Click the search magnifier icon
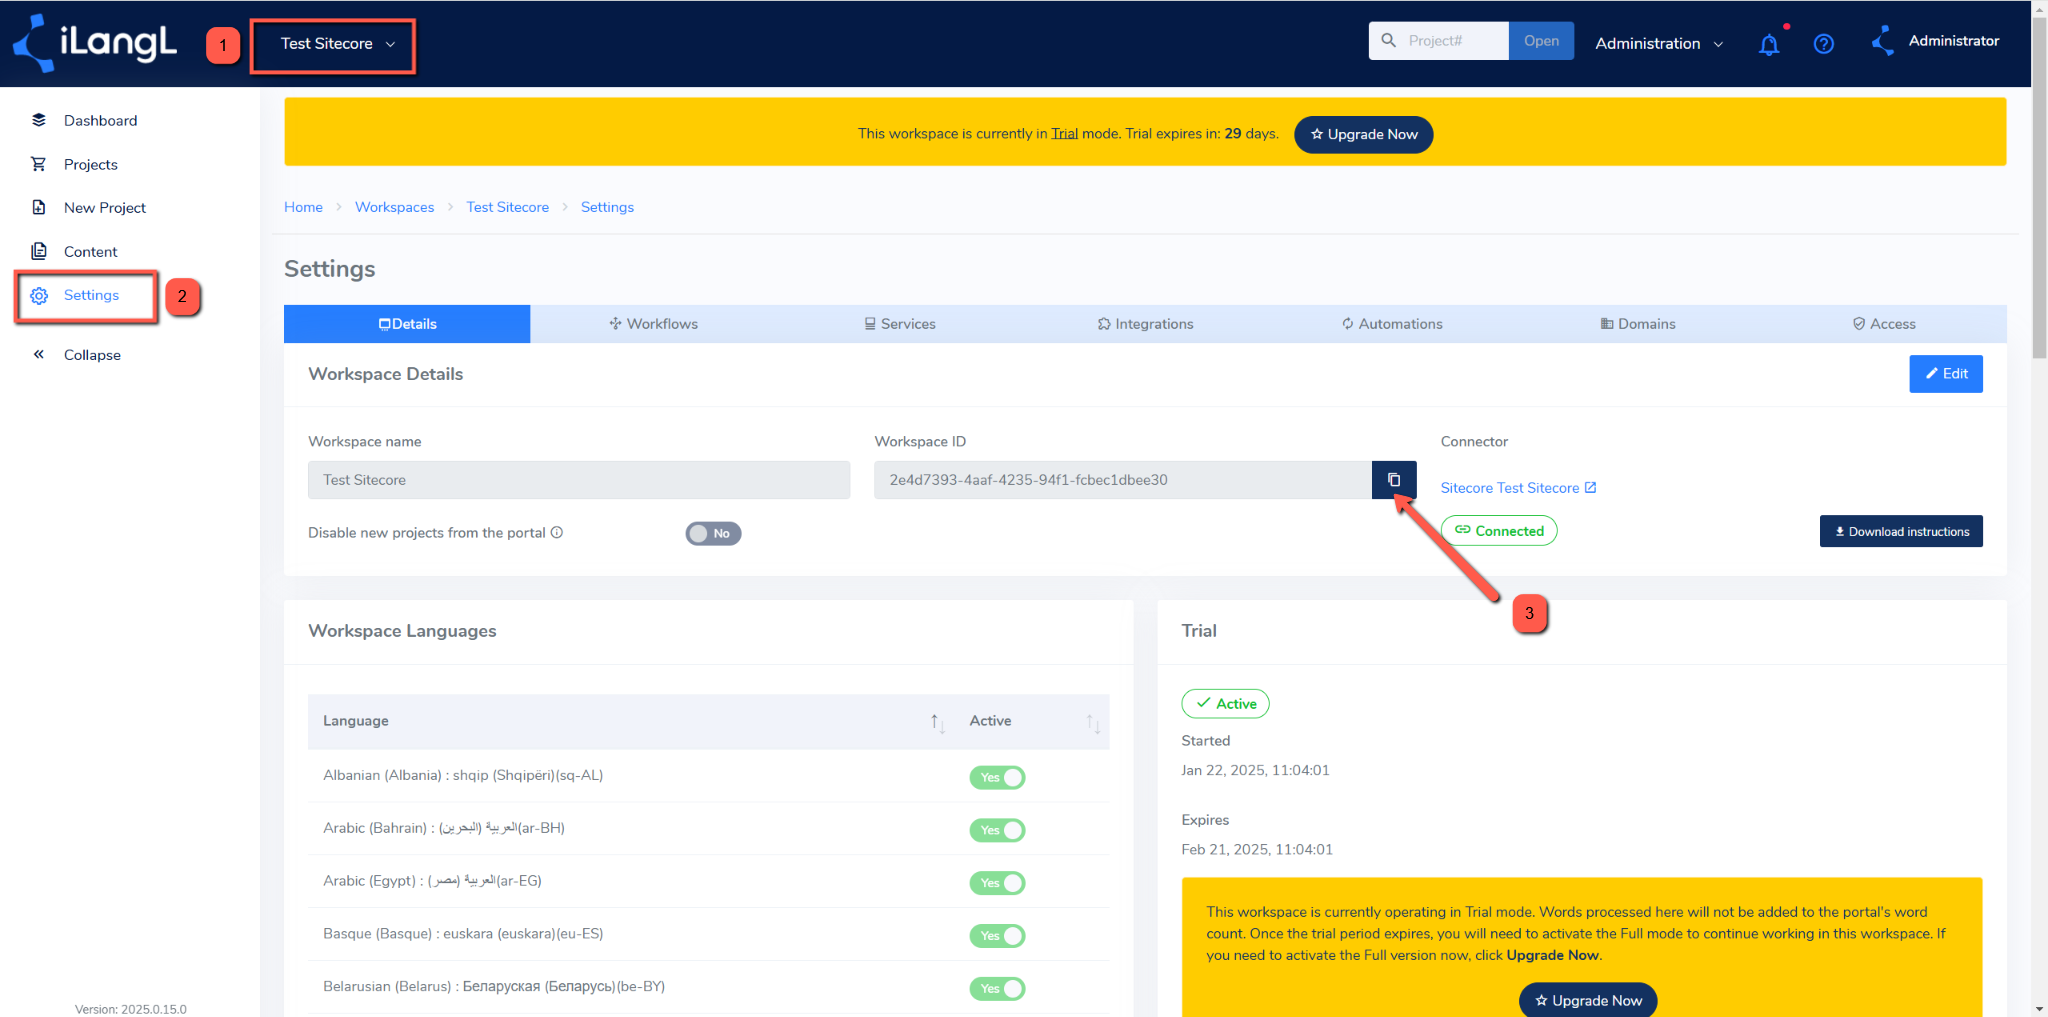2048x1017 pixels. click(1388, 41)
